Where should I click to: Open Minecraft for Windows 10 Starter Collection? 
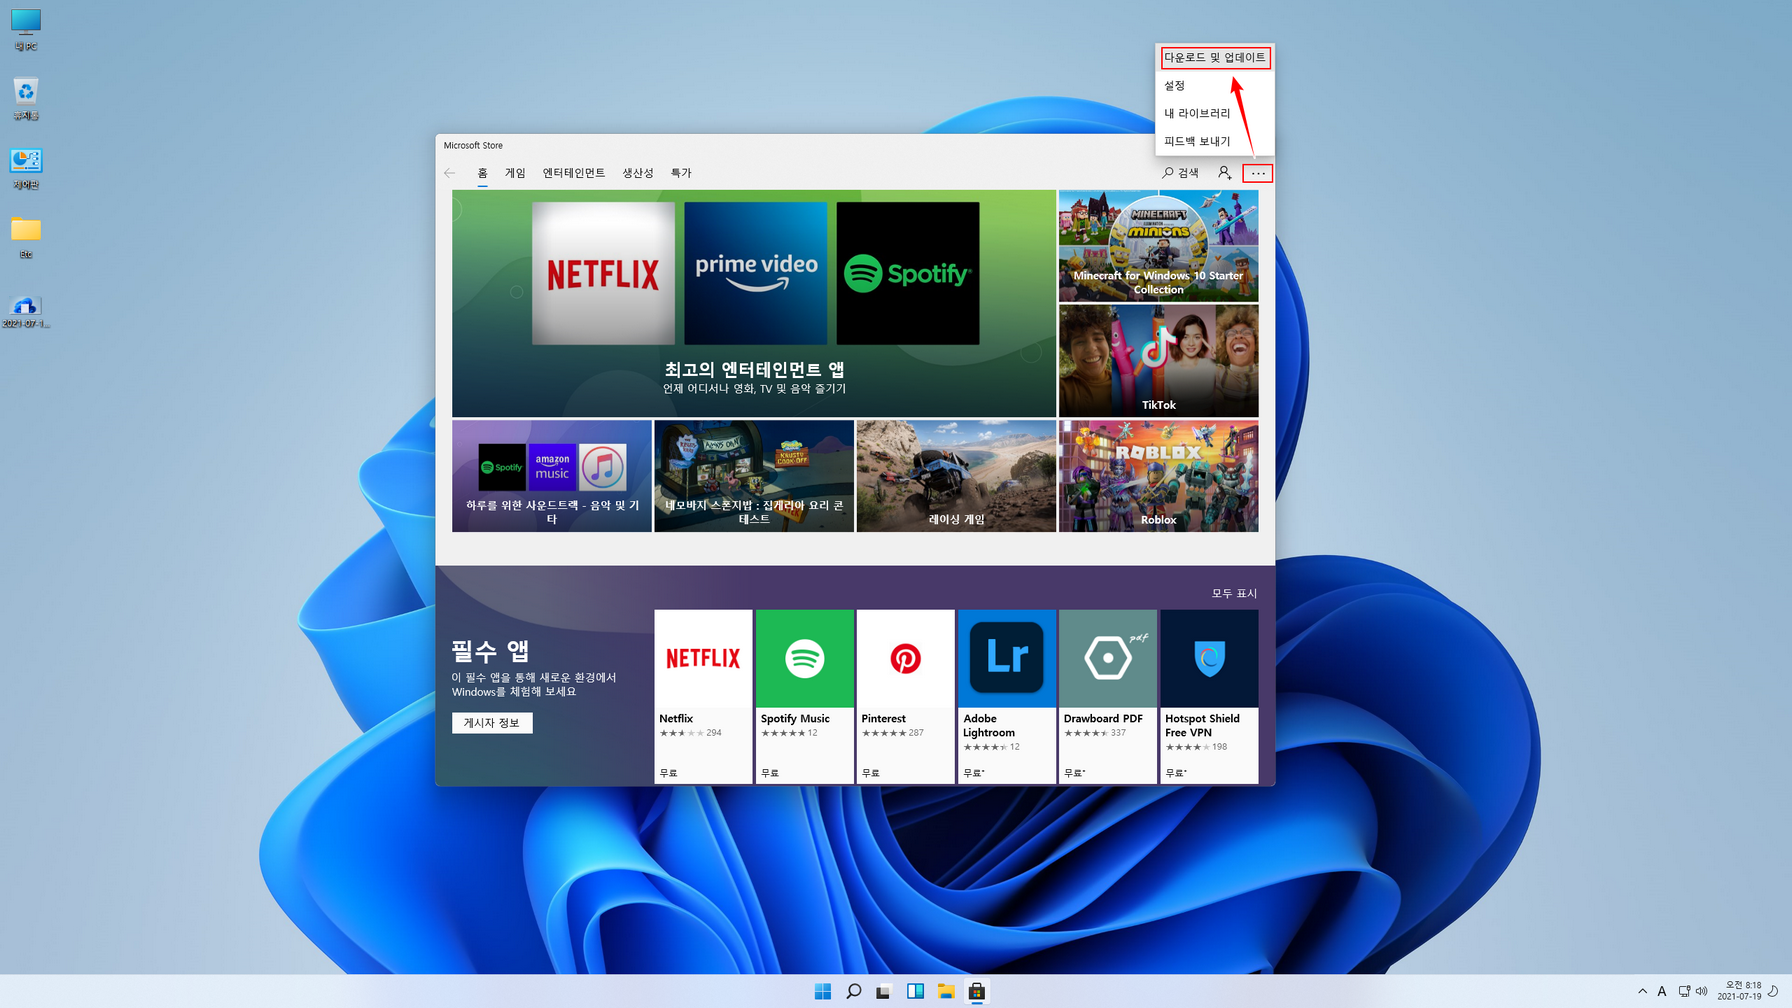point(1159,246)
